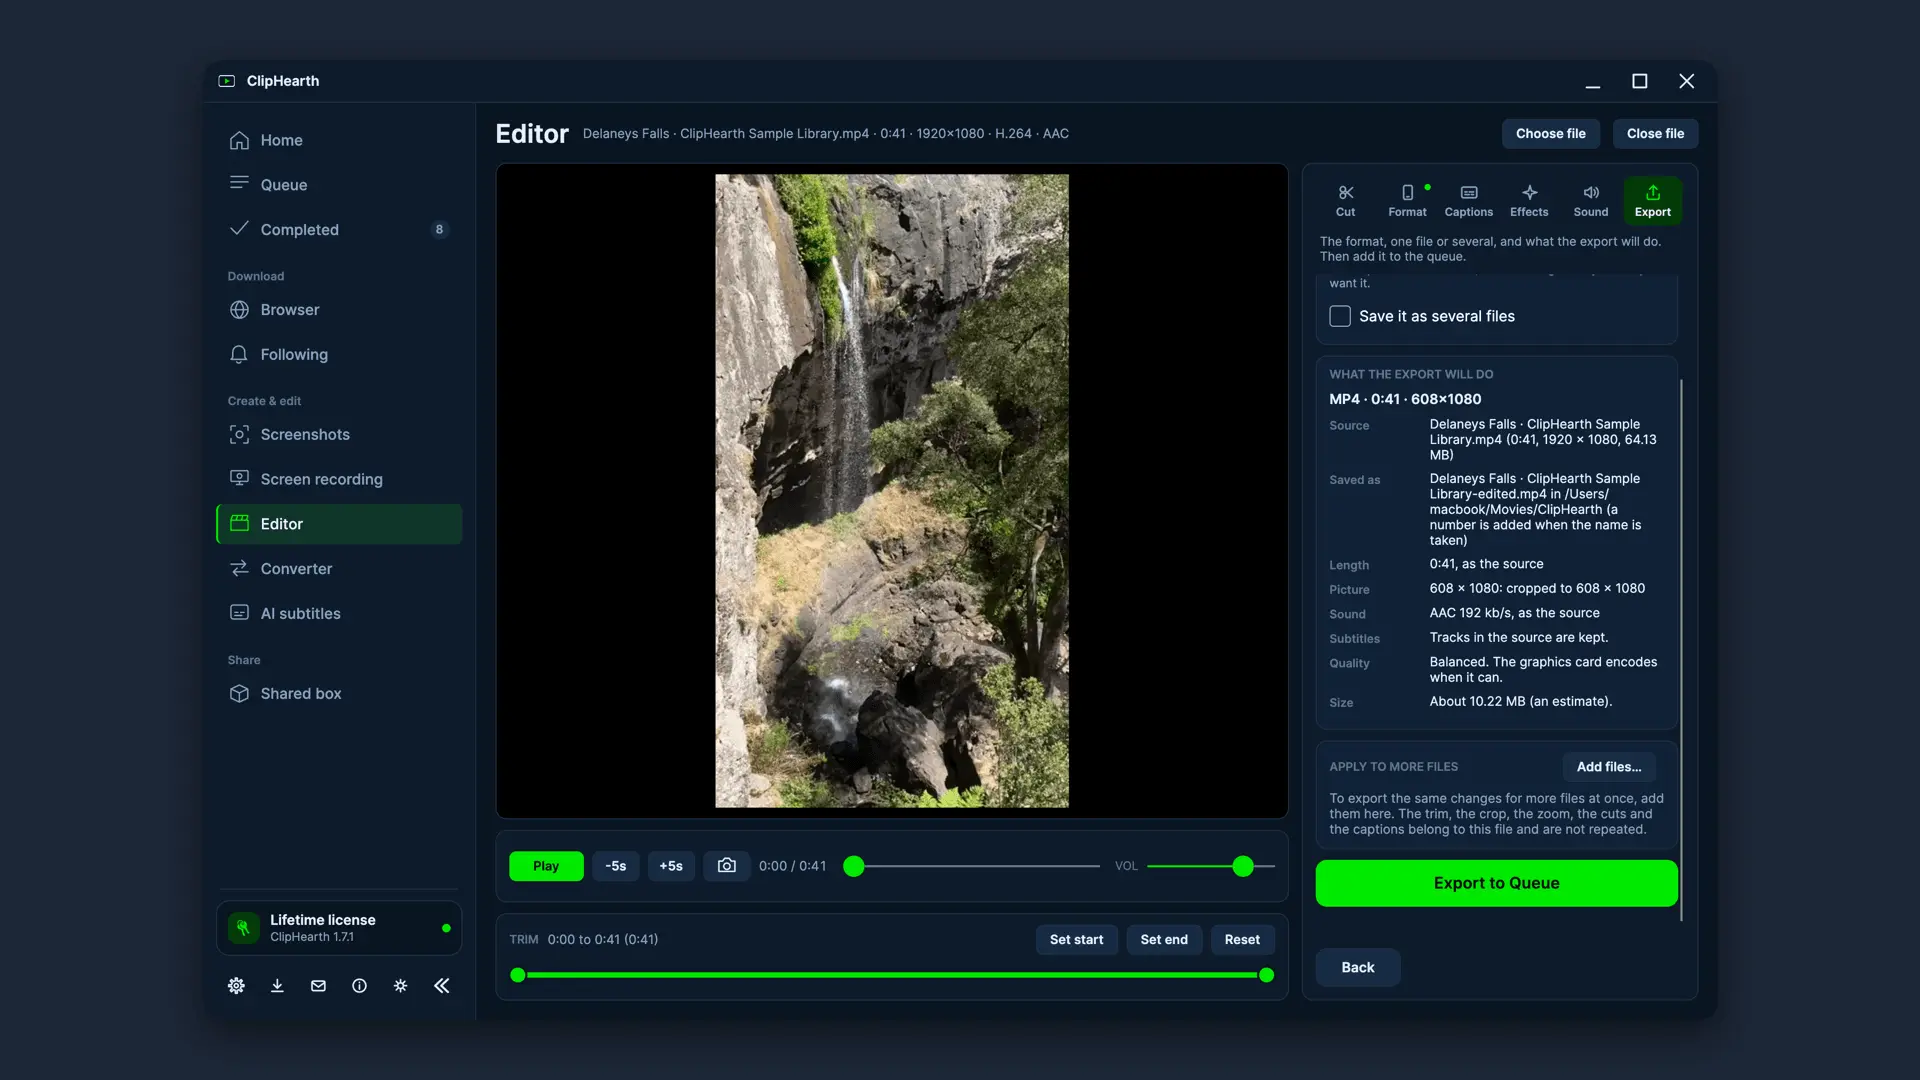Open the Converter tool
1920x1080 pixels.
[x=339, y=569]
